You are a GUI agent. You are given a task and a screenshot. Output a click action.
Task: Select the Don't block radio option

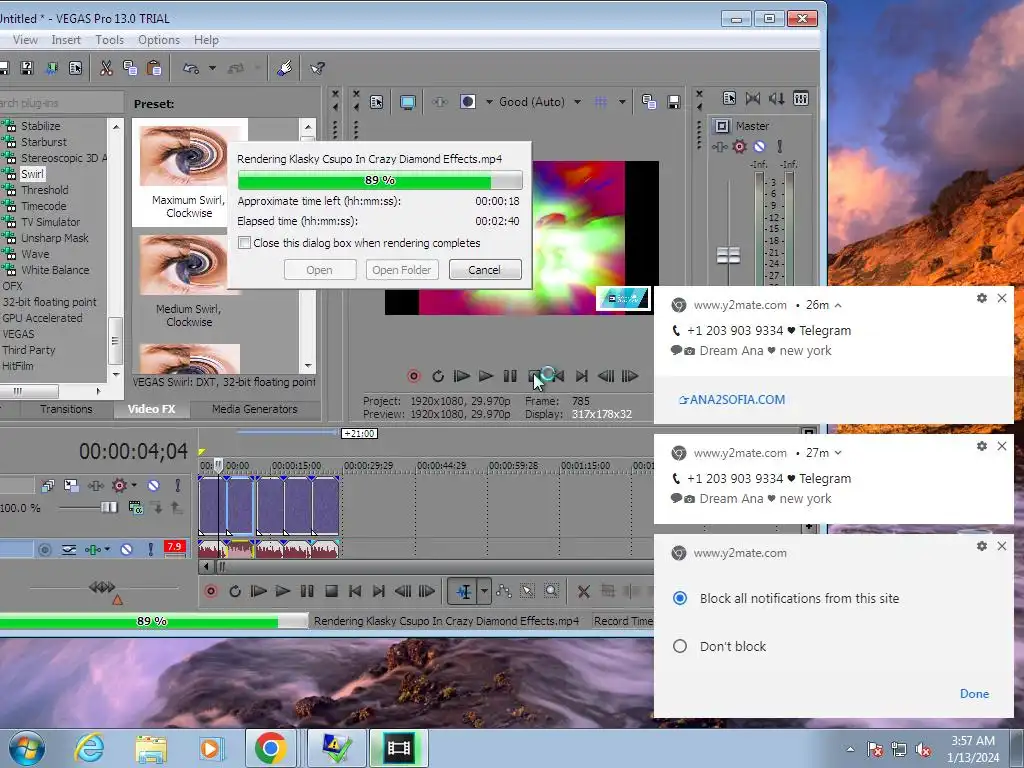click(680, 646)
